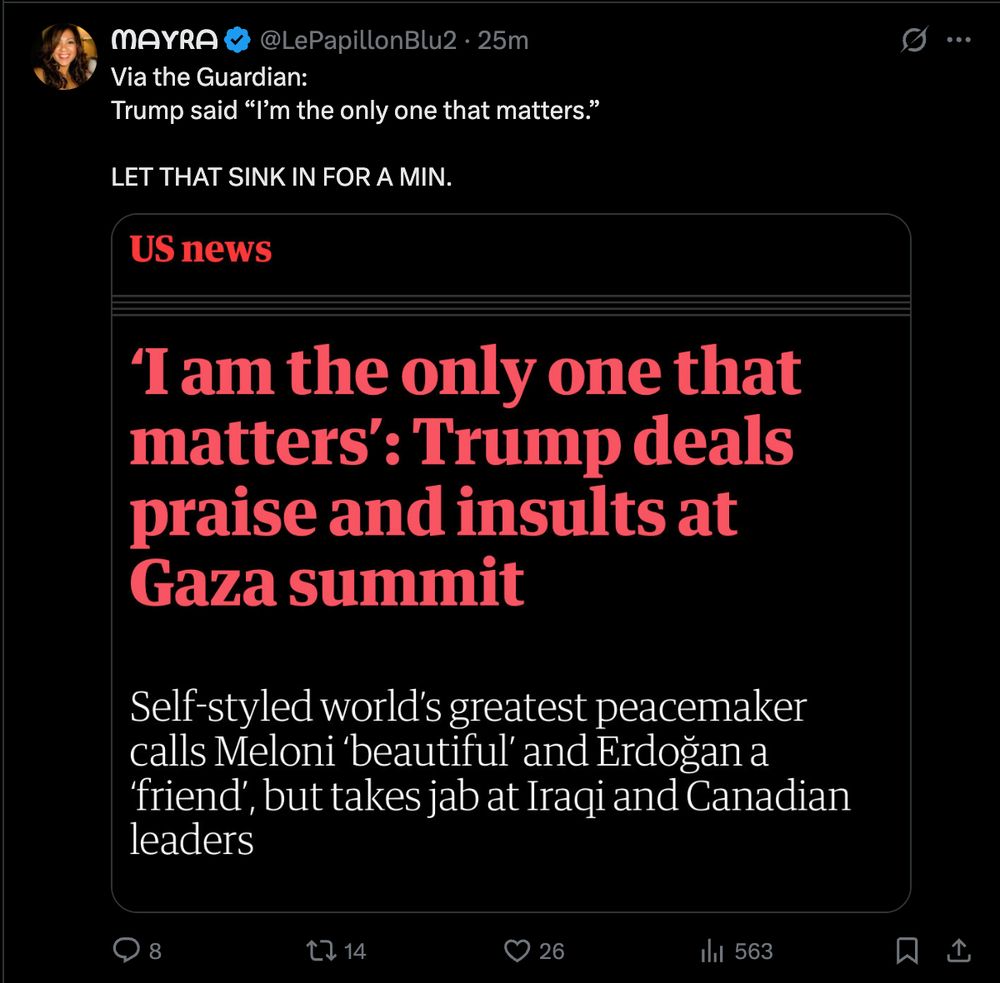
Task: Open the @LePapillonBlu2 handle link
Action: pyautogui.click(x=359, y=41)
